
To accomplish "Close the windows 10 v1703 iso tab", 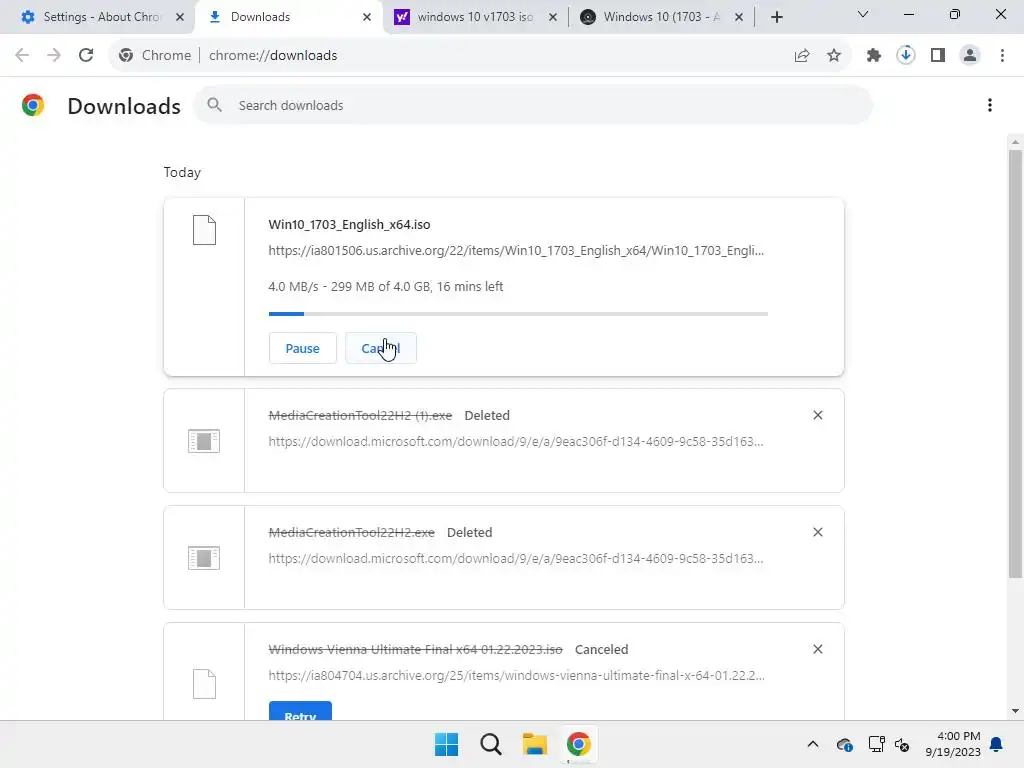I will click(x=552, y=17).
